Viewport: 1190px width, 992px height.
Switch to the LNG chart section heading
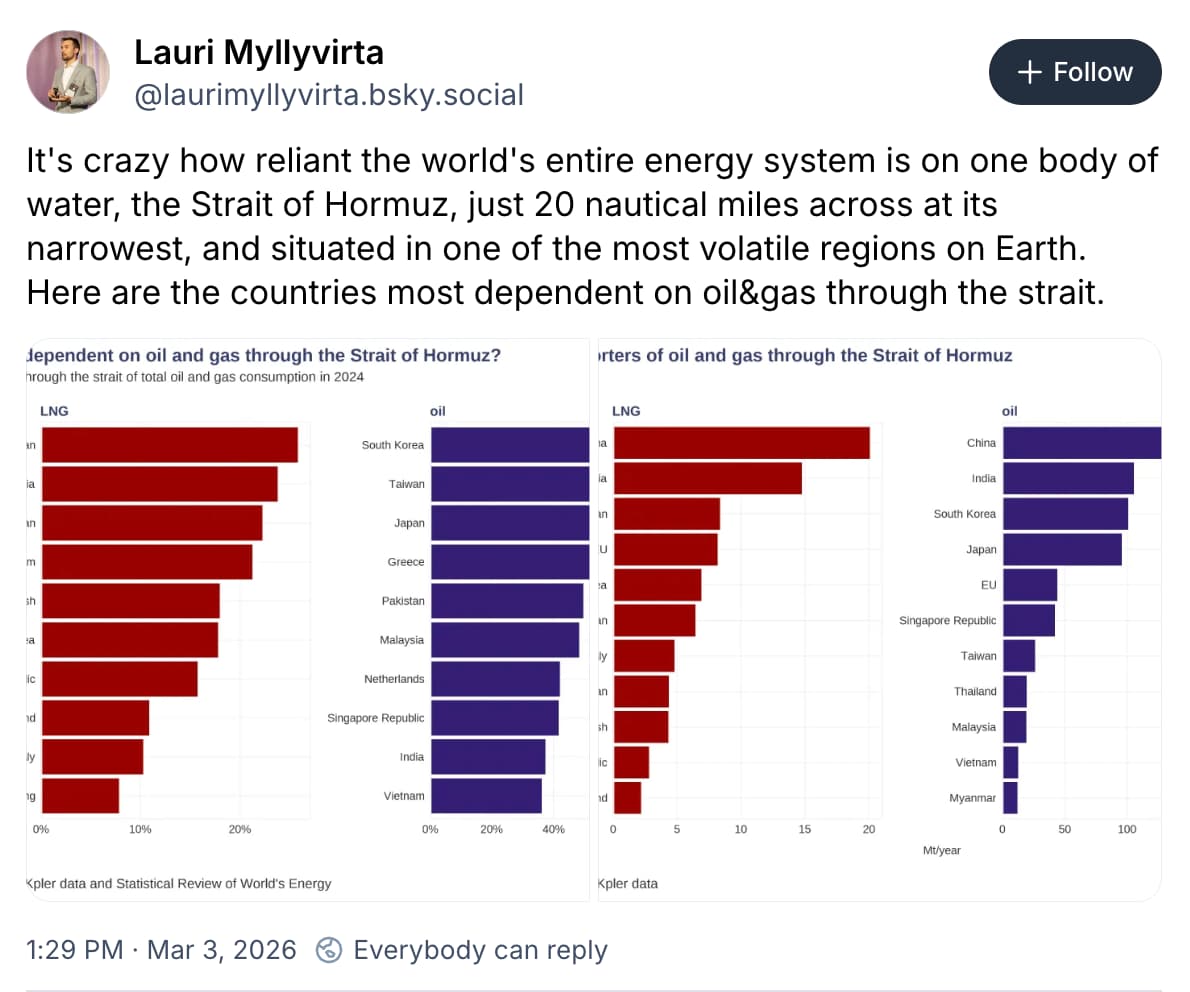[54, 410]
